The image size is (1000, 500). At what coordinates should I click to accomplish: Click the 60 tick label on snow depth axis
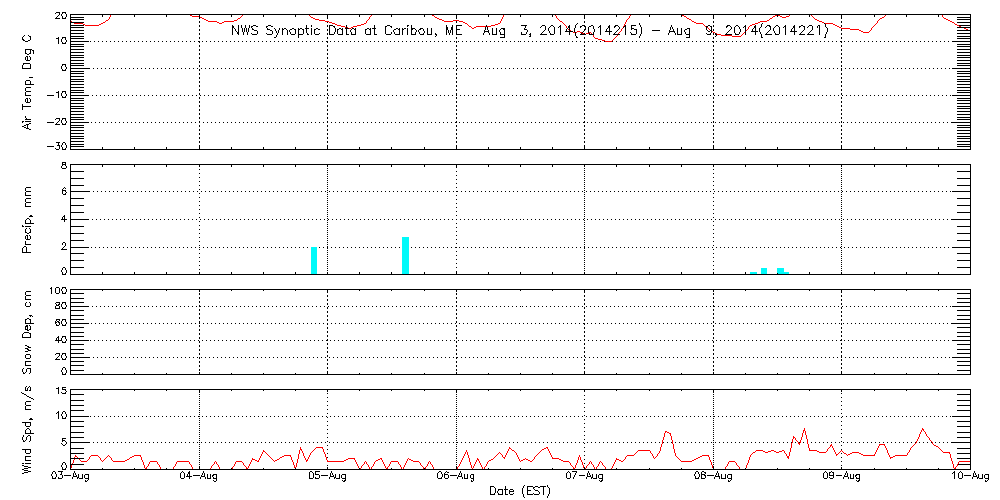pos(59,324)
